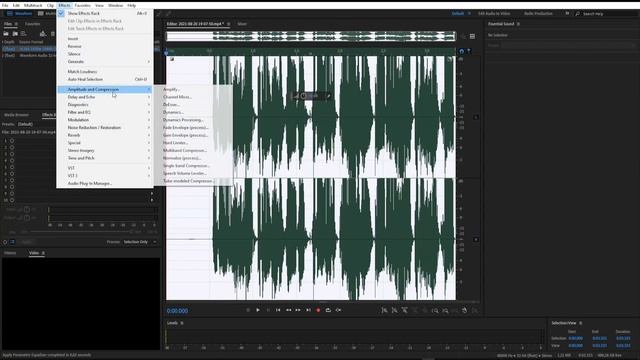Screen dimensions: 640x360
Task: Open the Favorites menu
Action: (82, 5)
